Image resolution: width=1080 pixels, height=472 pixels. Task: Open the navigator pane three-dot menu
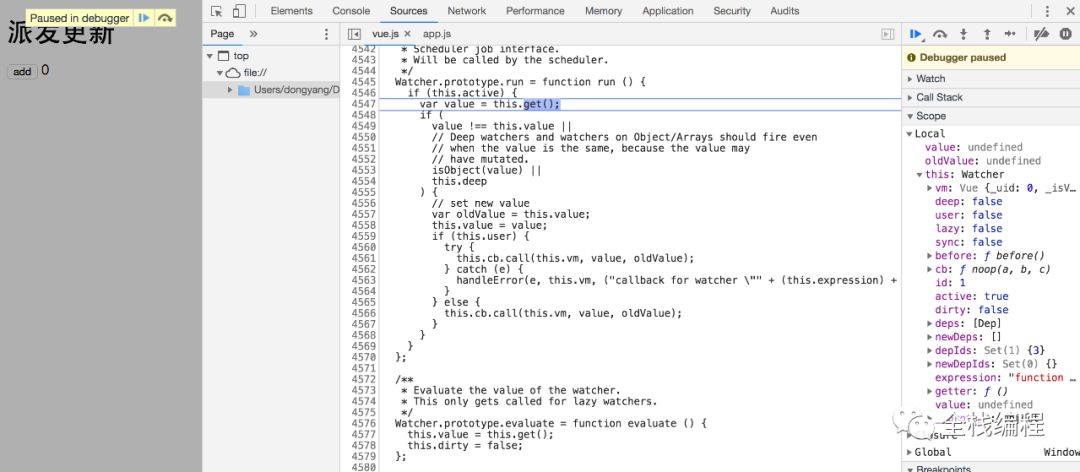[x=326, y=34]
